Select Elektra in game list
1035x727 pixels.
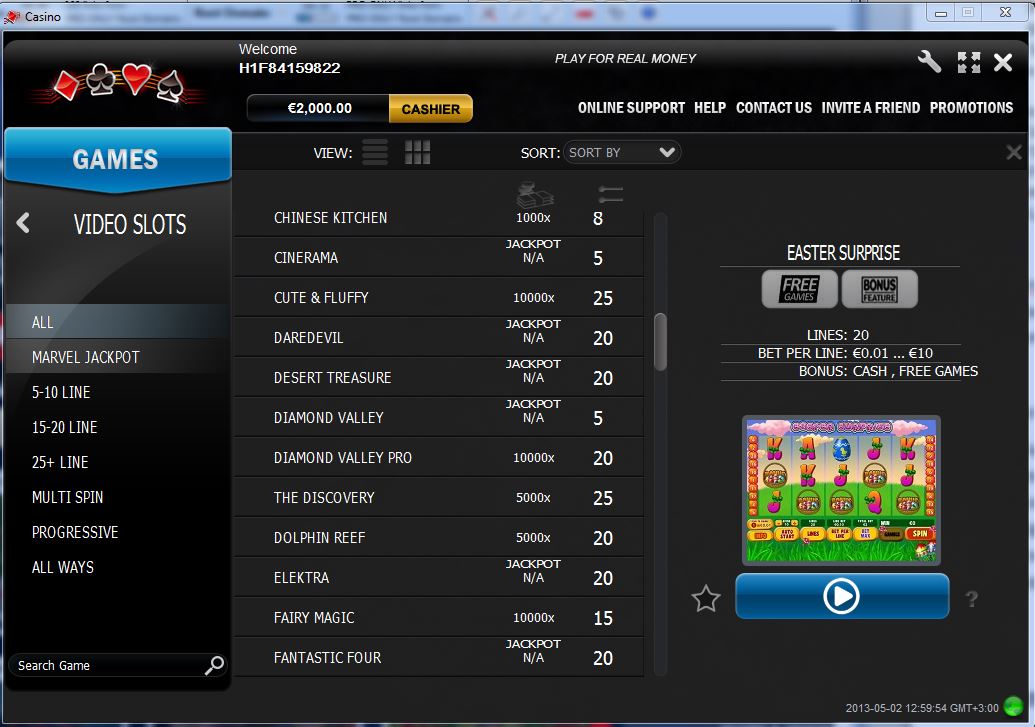point(439,578)
